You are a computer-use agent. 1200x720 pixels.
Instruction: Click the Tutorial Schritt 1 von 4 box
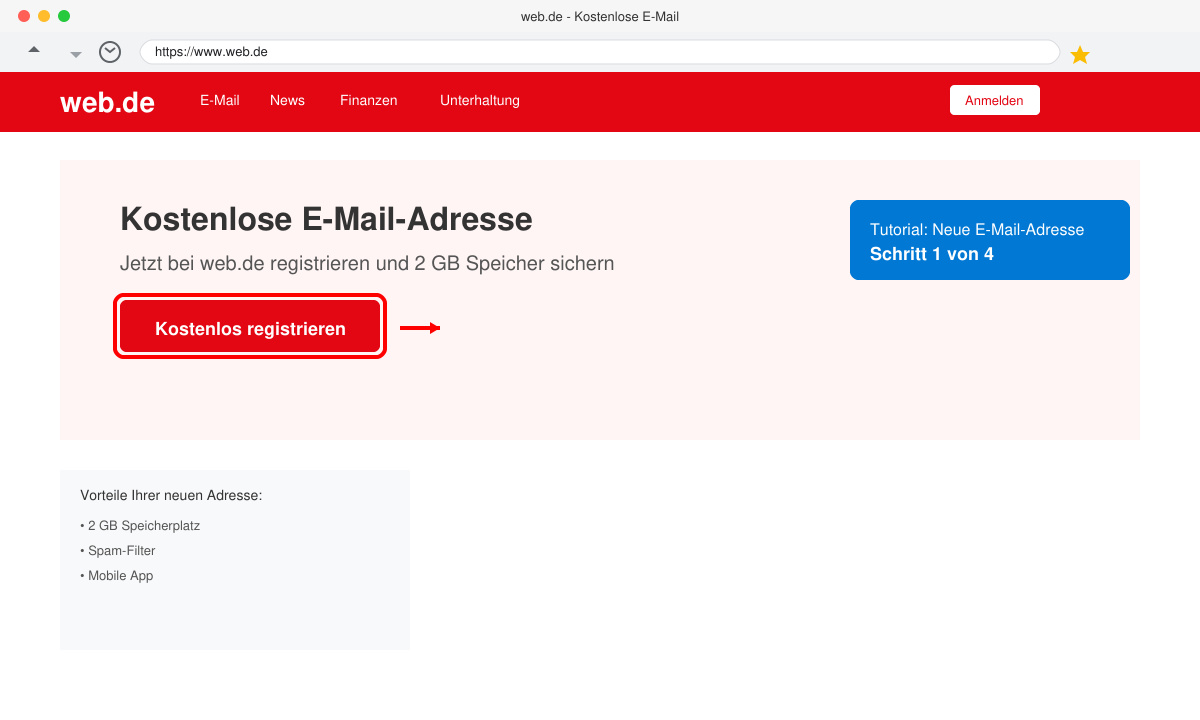point(990,240)
